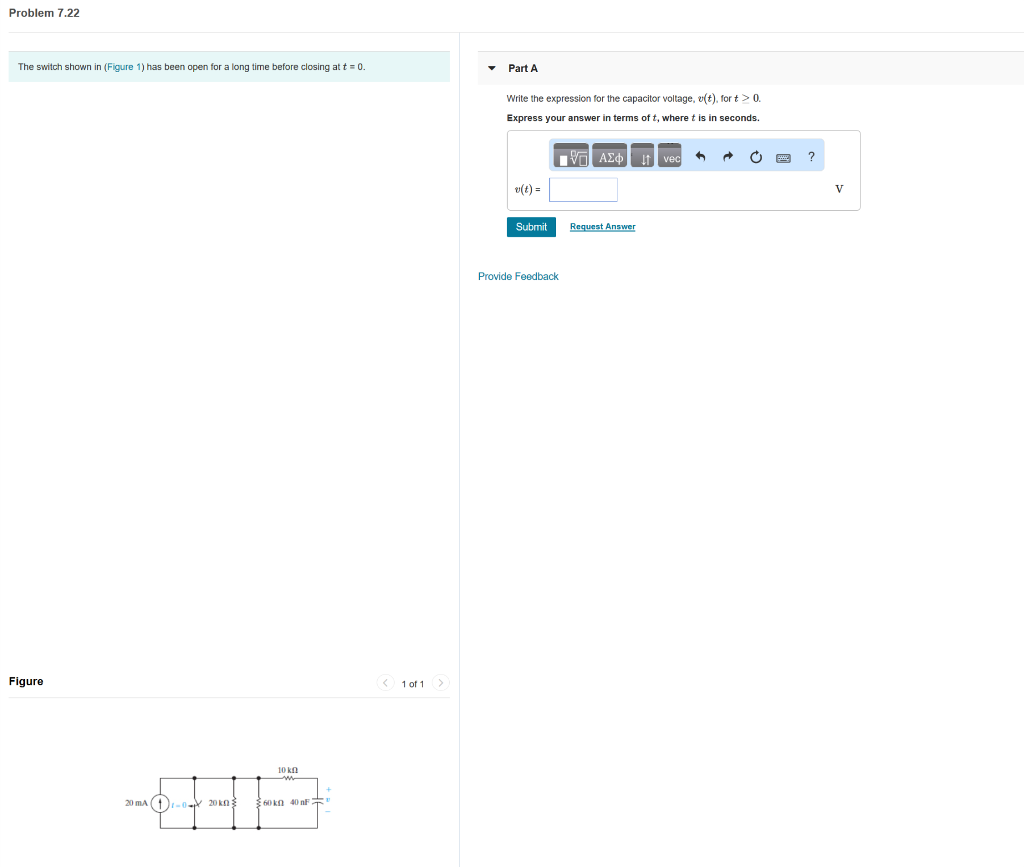Click the undo arrow in the equation toolbar
This screenshot has width=1024, height=867.
tap(700, 156)
